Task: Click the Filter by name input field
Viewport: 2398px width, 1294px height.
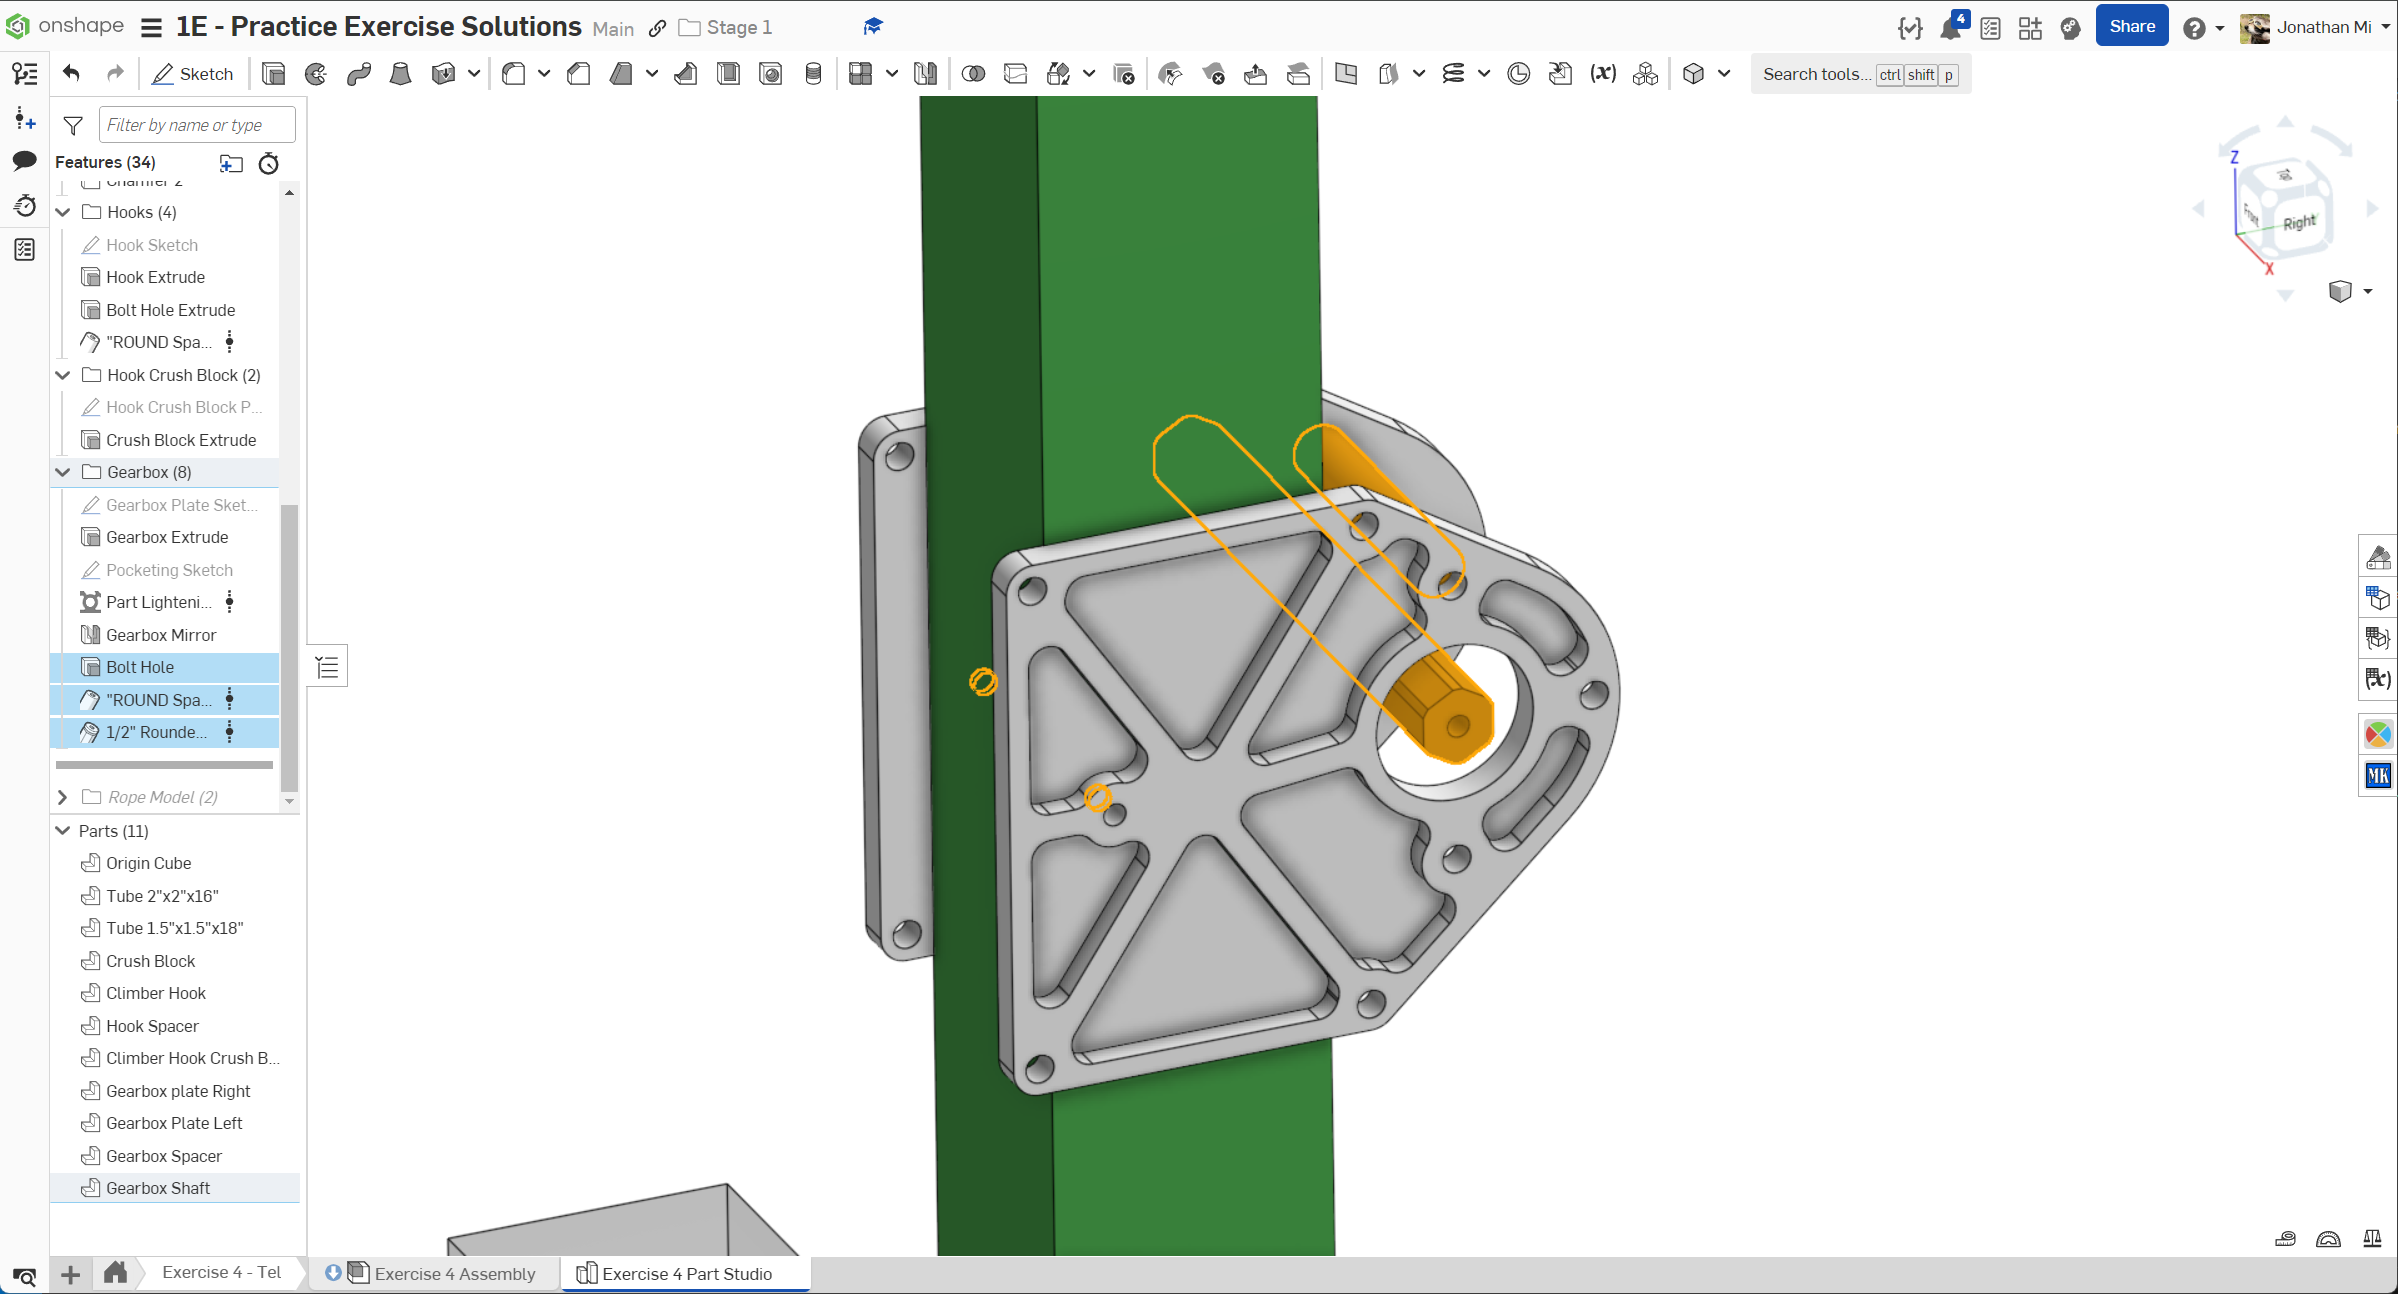Action: pos(197,125)
